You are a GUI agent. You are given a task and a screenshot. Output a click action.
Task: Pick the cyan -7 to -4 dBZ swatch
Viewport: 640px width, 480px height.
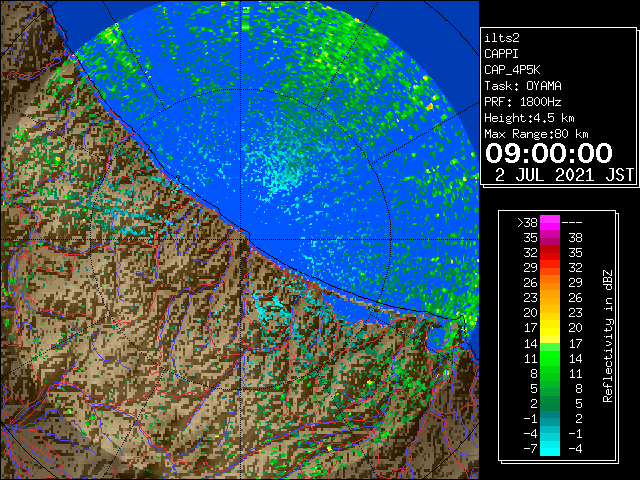click(550, 448)
